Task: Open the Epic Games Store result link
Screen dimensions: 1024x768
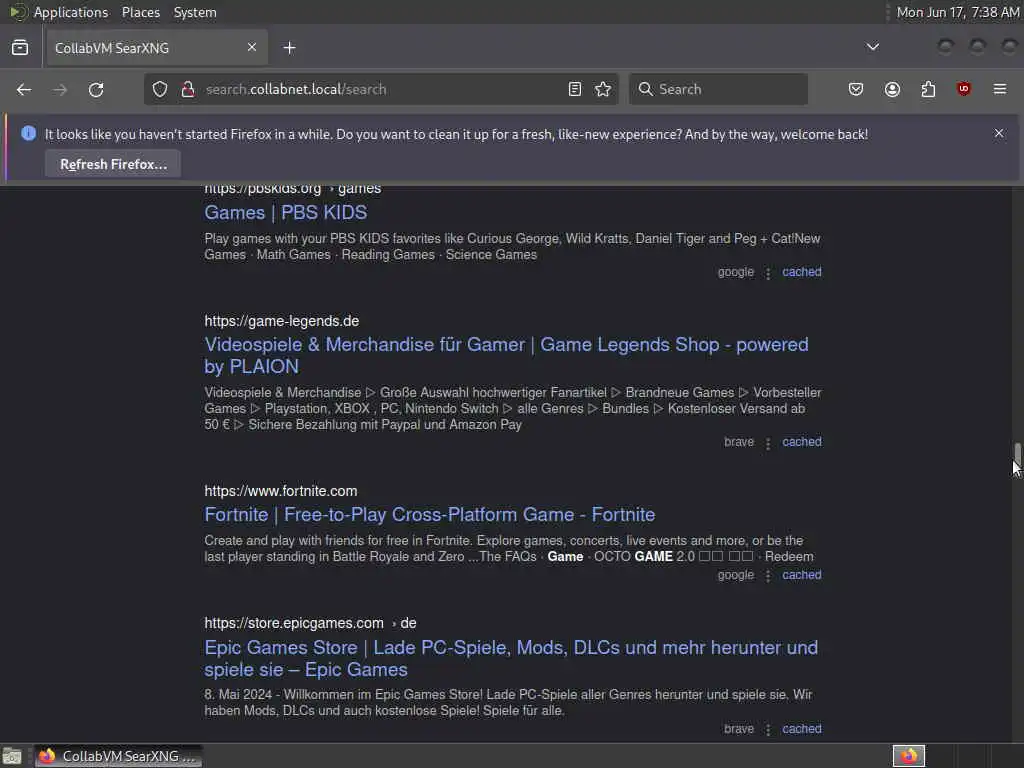Action: pos(511,658)
